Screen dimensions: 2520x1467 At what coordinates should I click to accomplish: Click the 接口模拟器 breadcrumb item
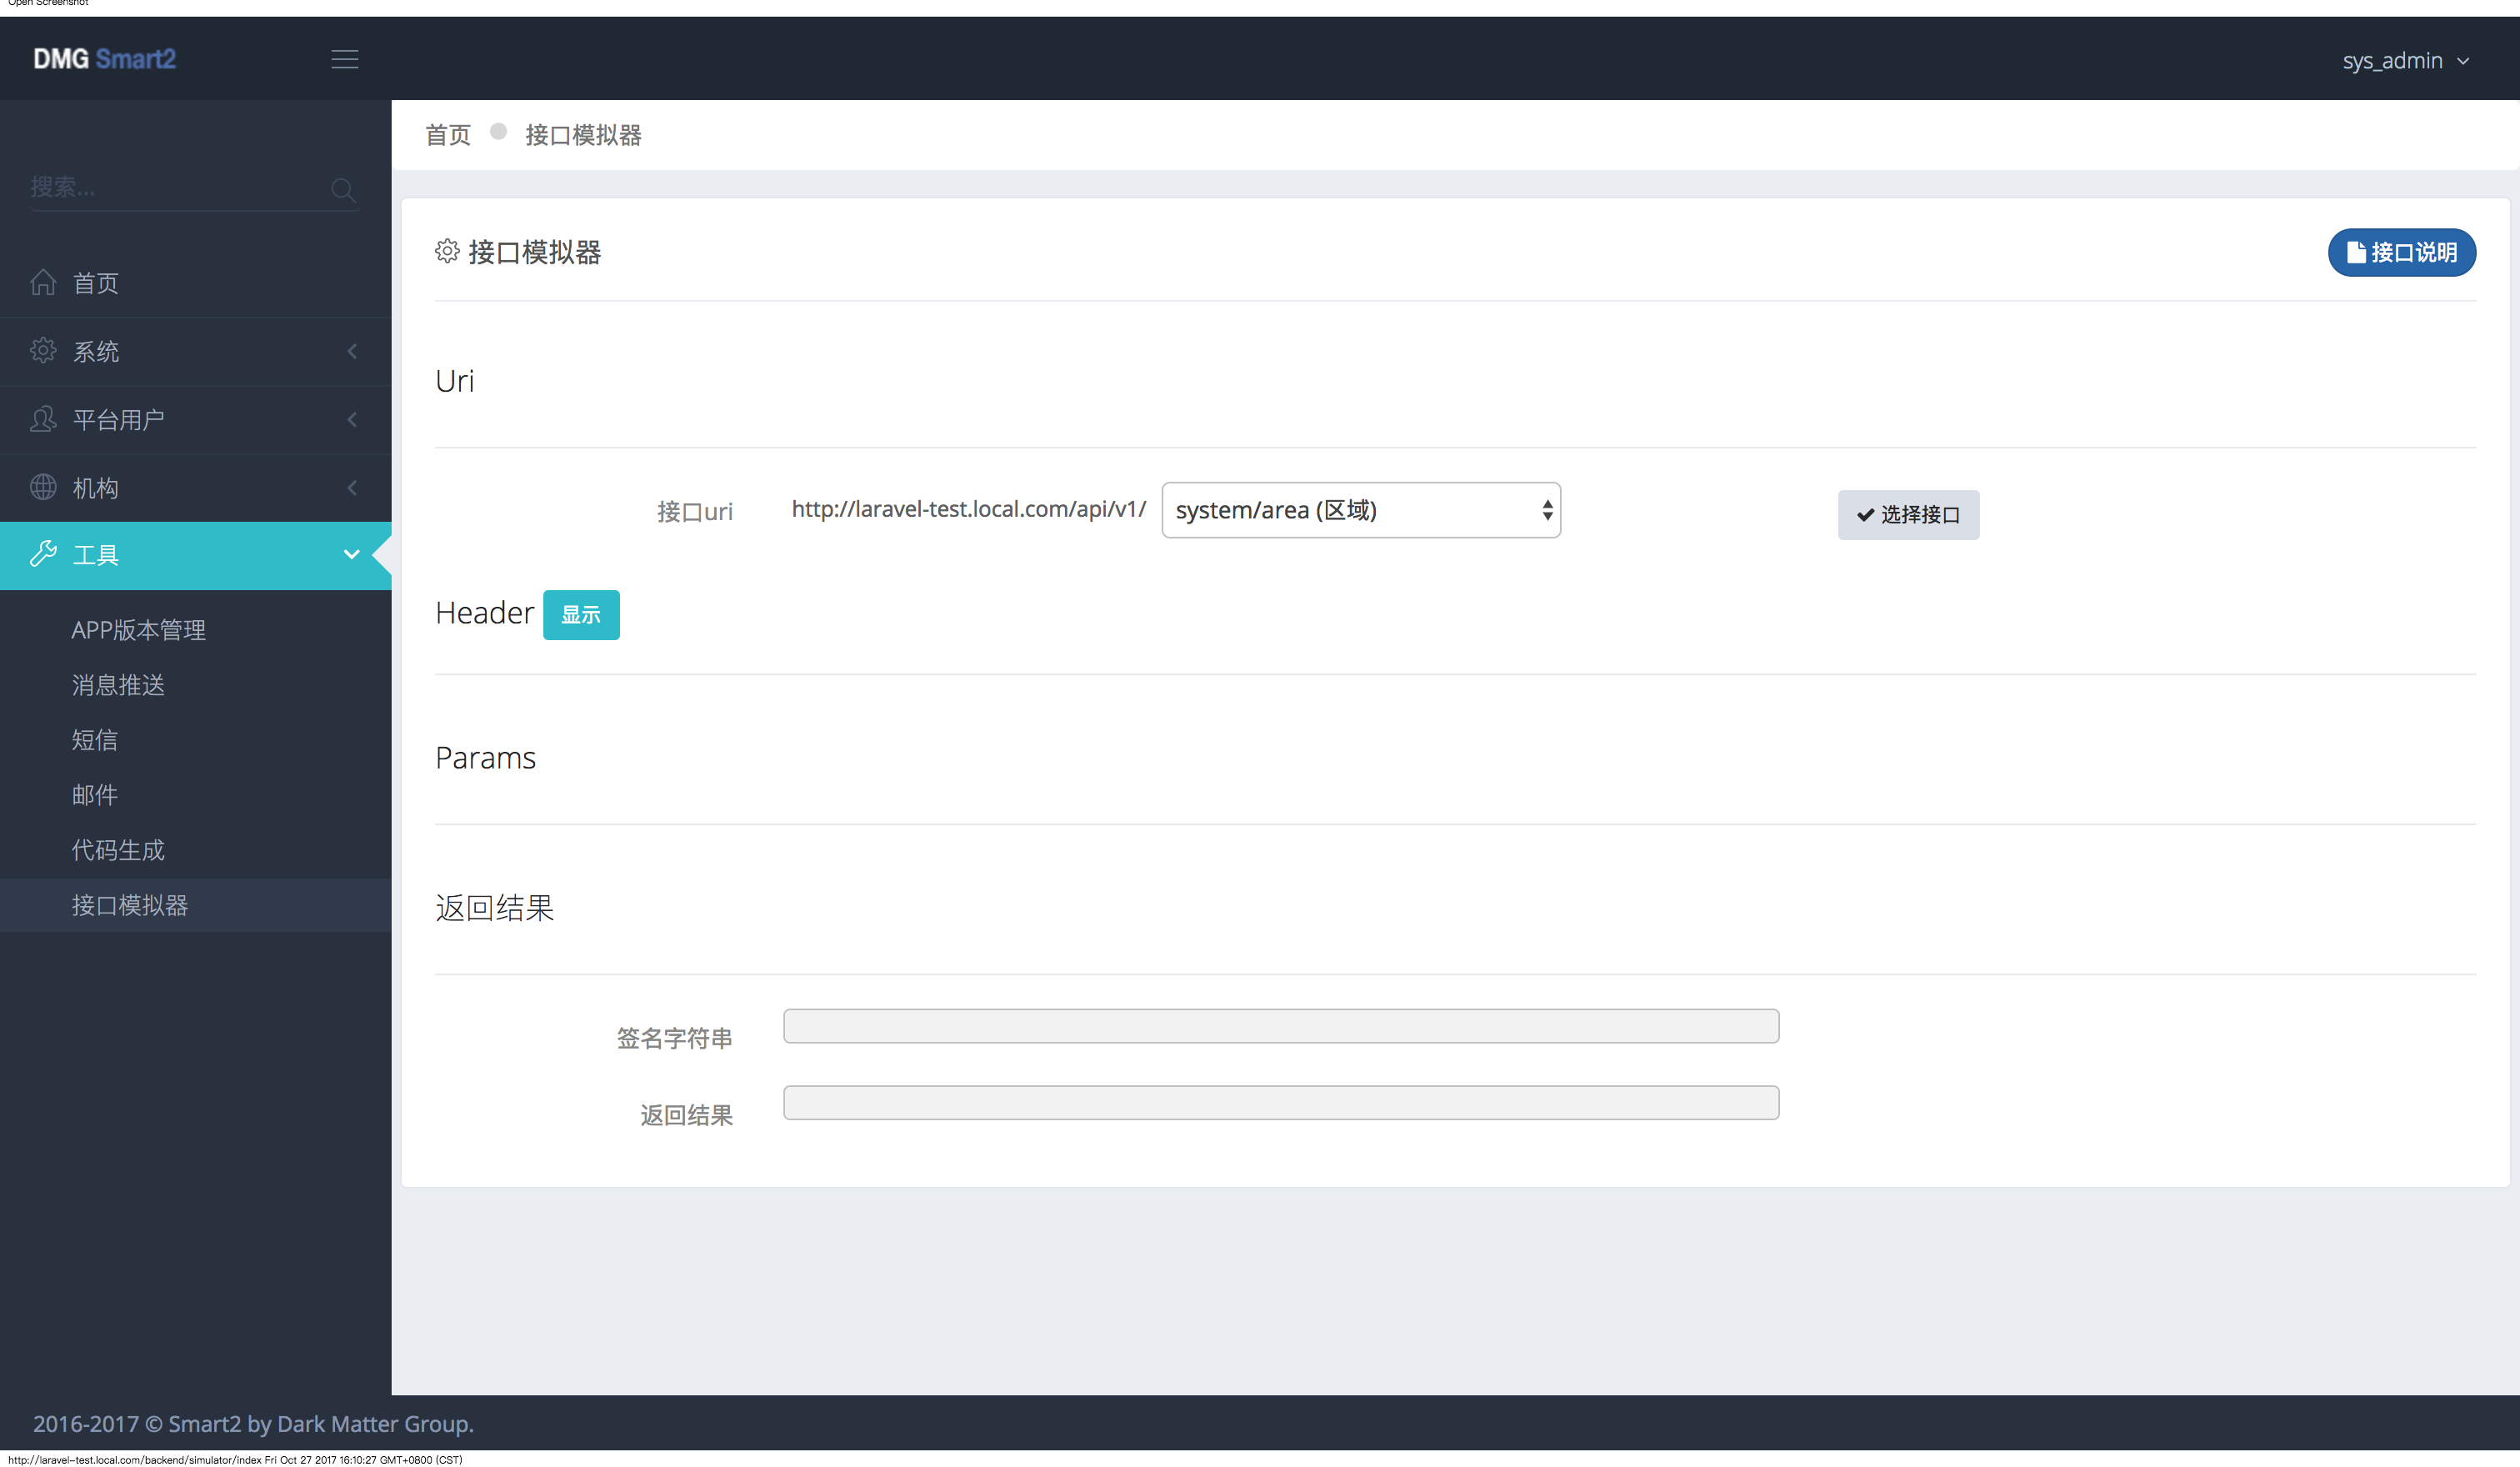[583, 135]
